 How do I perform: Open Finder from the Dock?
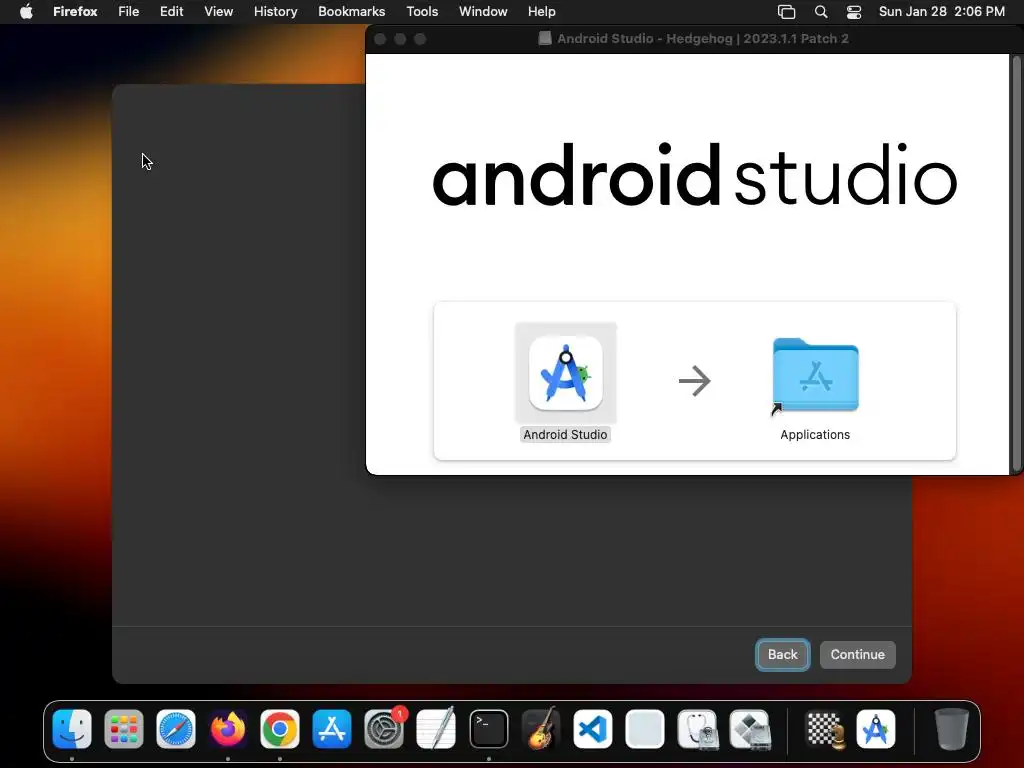[x=72, y=729]
